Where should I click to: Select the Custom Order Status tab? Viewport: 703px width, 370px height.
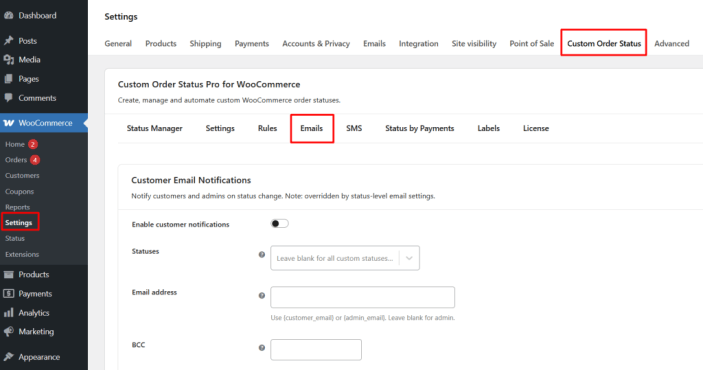click(x=604, y=44)
